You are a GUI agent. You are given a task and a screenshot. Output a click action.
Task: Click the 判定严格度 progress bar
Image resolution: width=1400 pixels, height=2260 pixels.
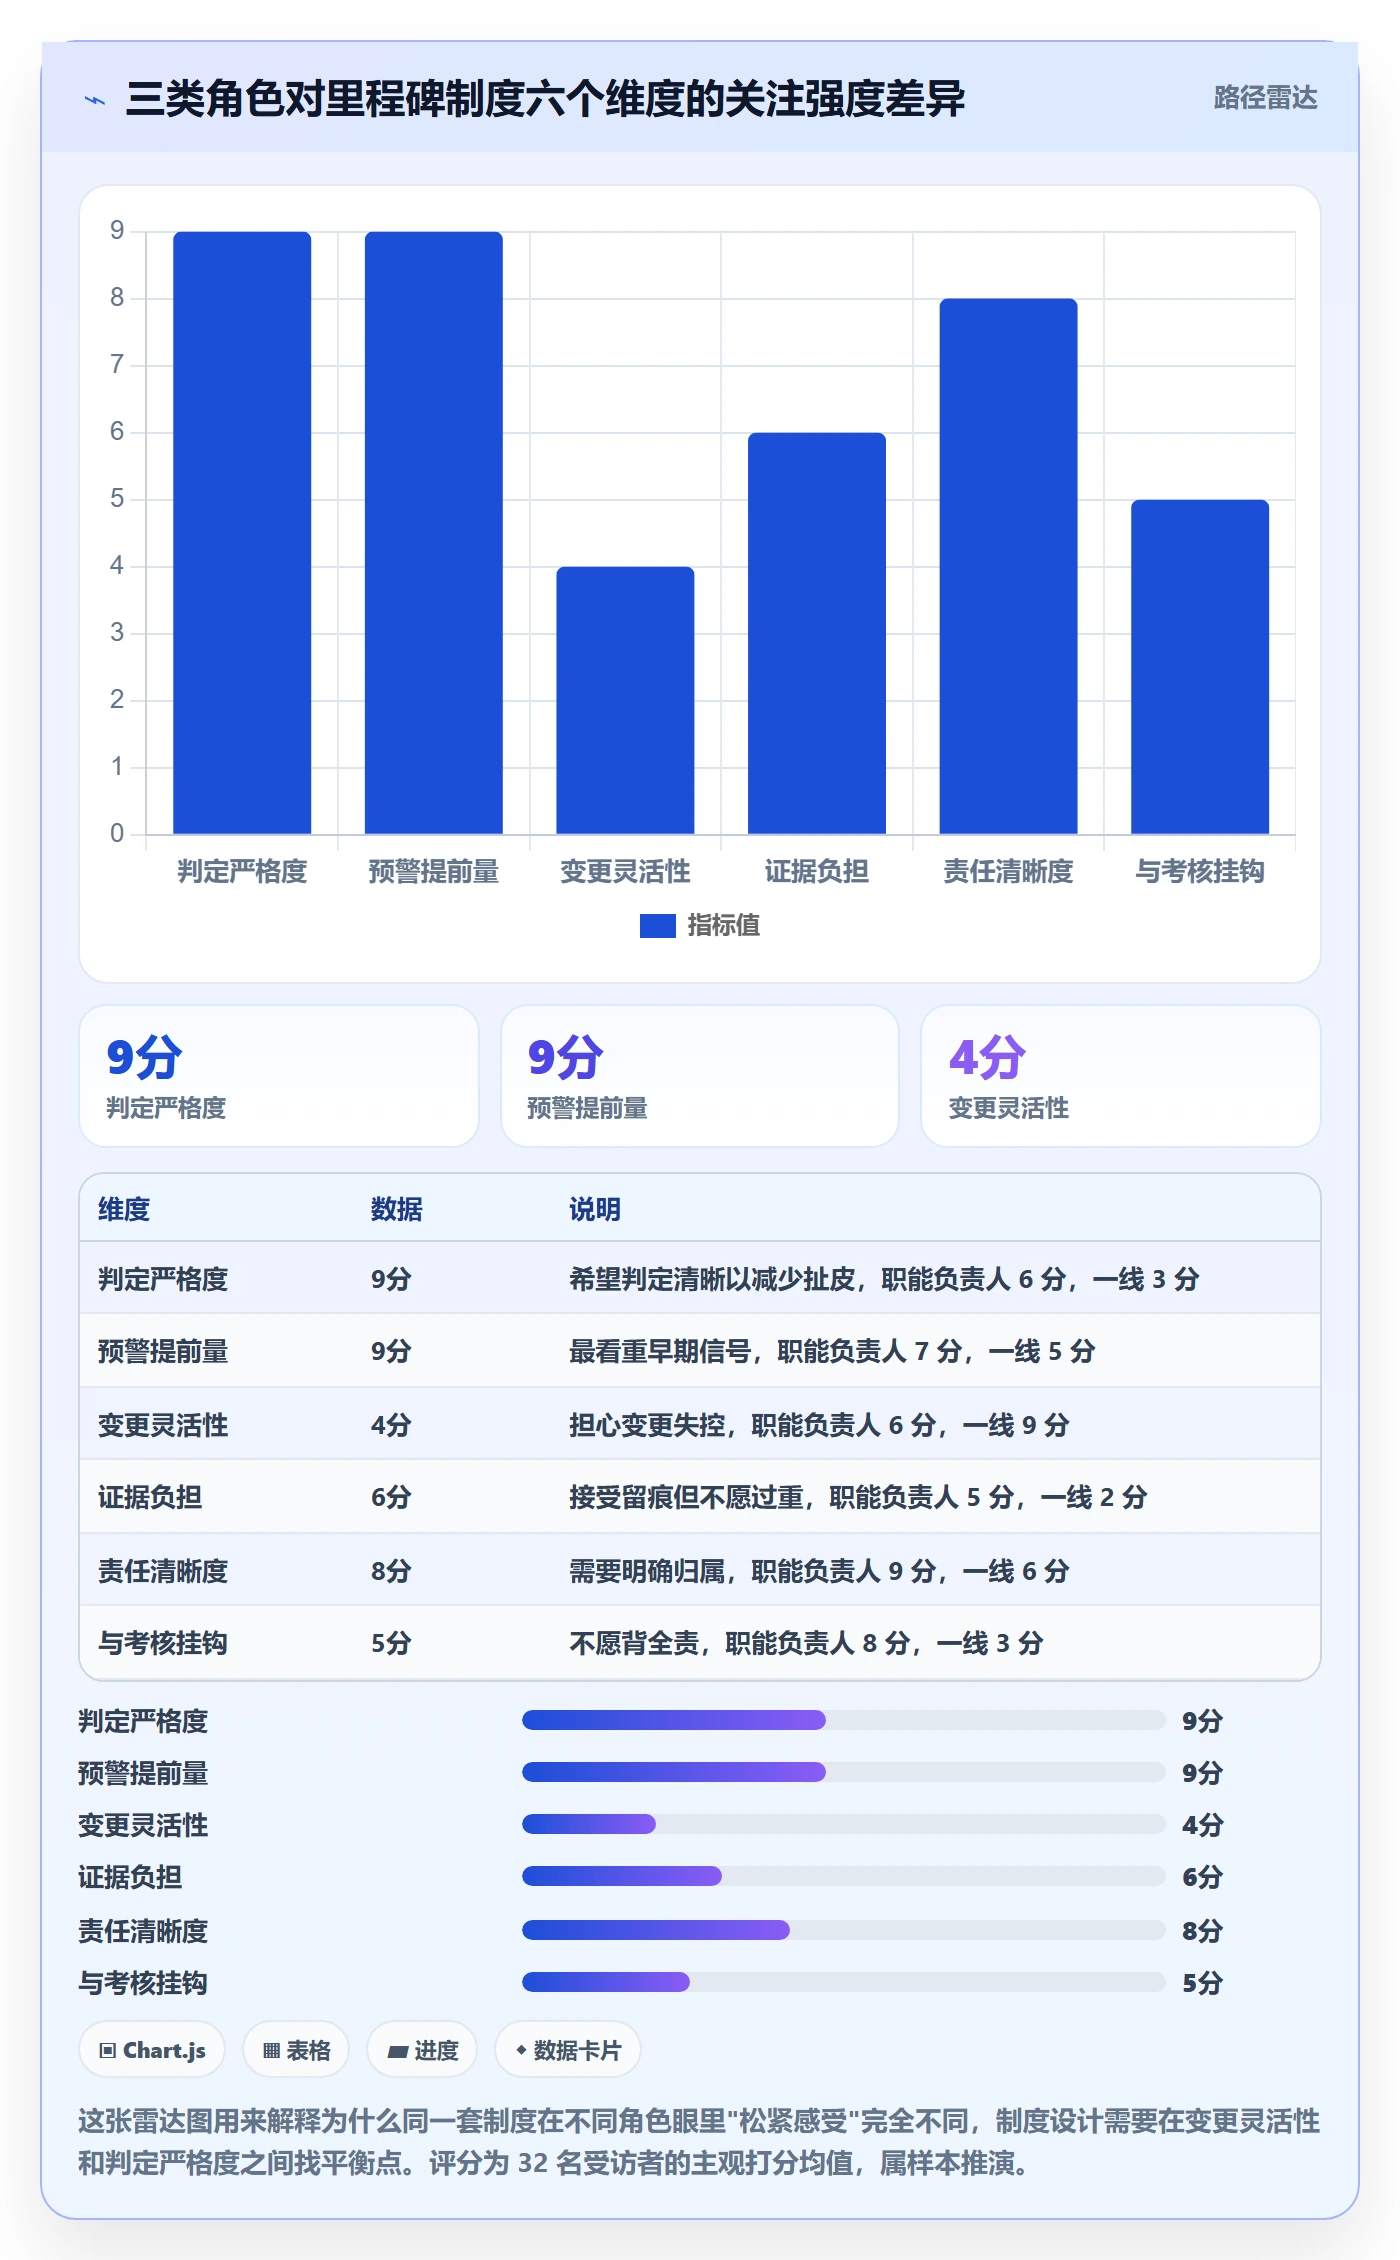[x=843, y=1720]
